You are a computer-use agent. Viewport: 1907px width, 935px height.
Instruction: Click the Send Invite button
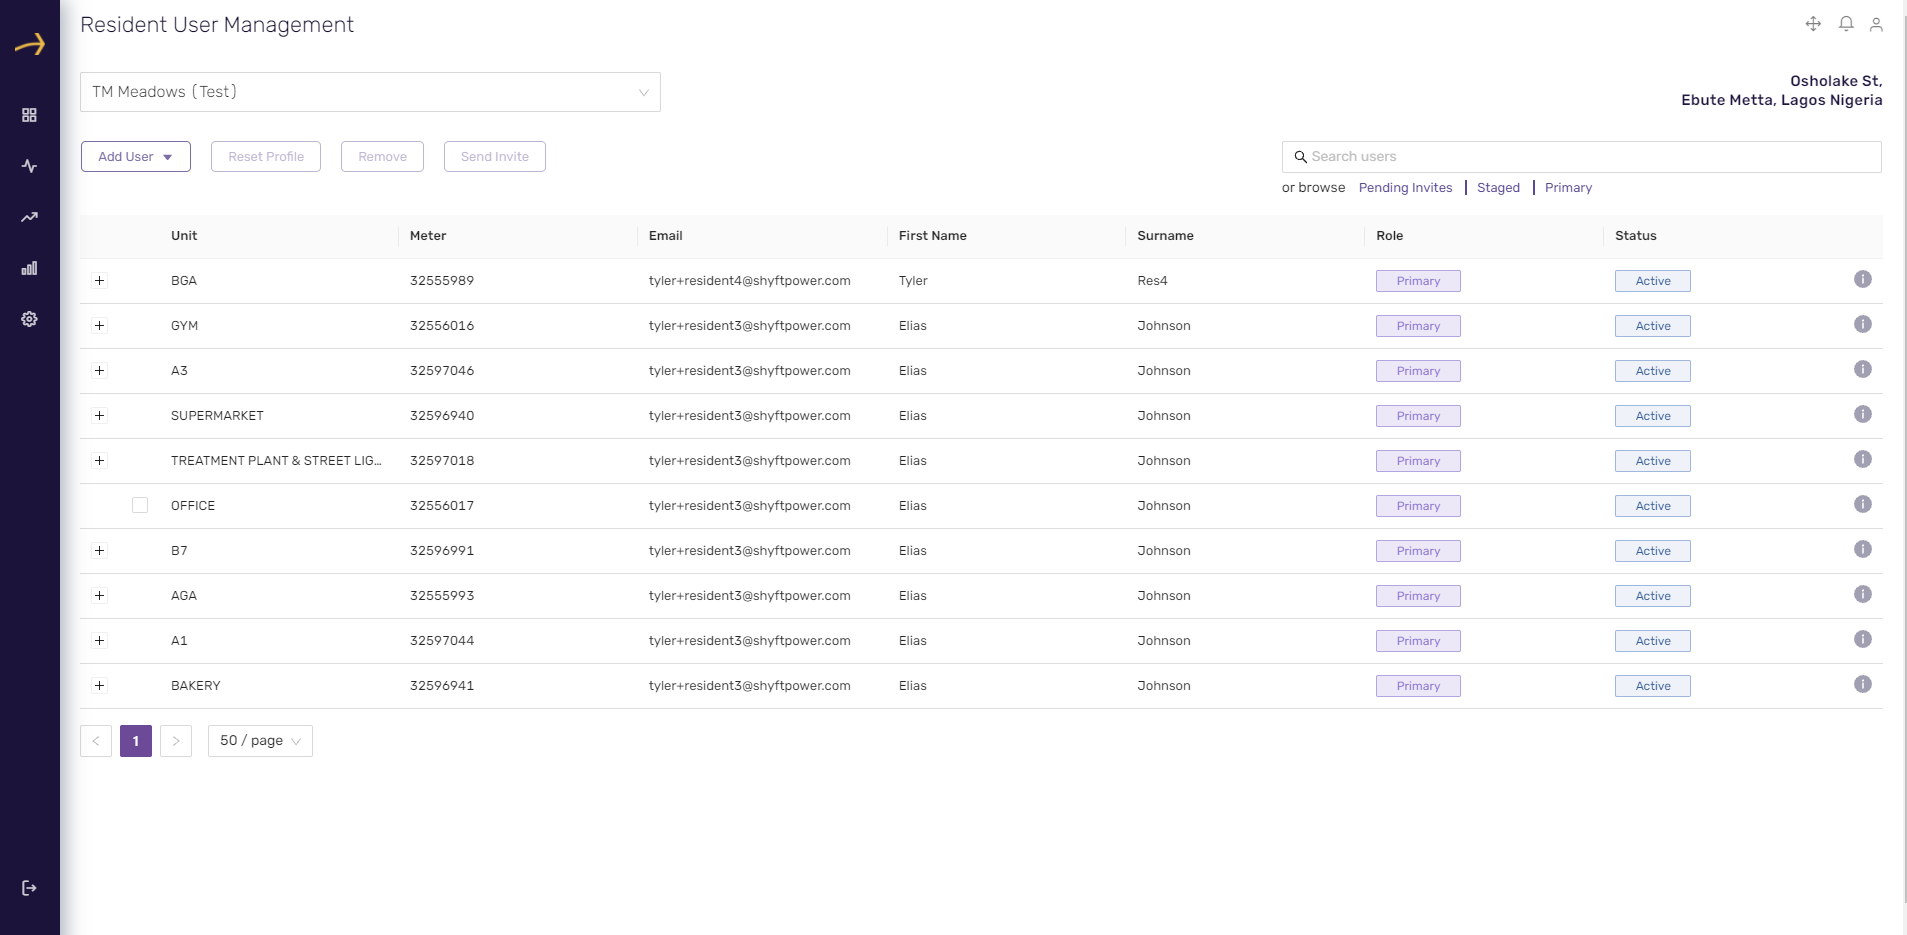[x=495, y=157]
